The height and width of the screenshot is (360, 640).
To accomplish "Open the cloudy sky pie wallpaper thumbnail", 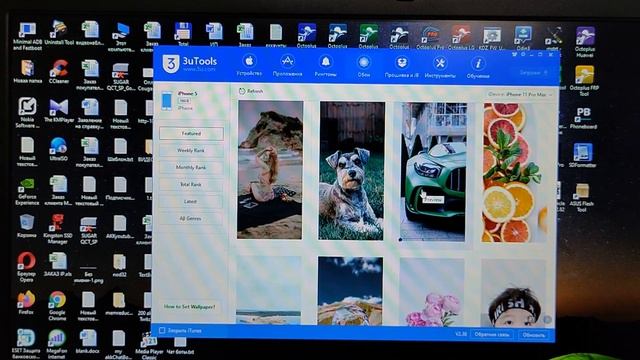I will coord(350,291).
